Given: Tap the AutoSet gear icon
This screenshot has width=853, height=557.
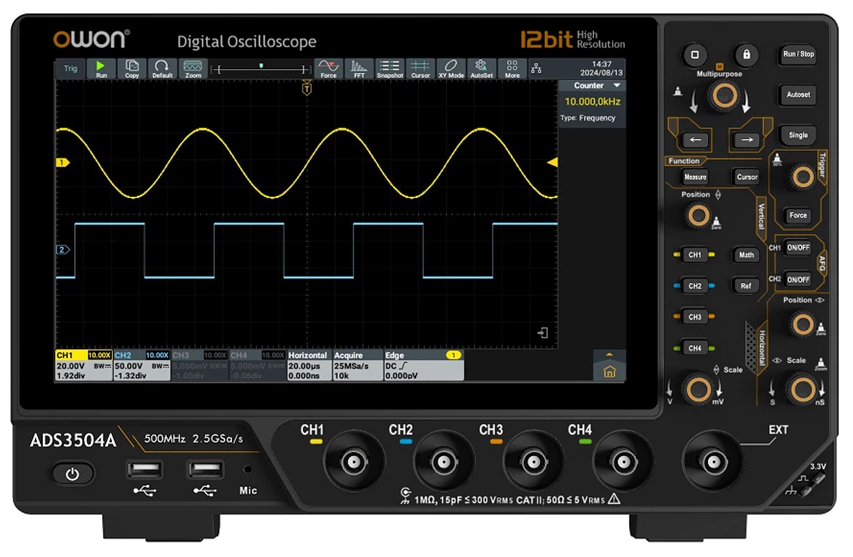Looking at the screenshot, I should (482, 68).
